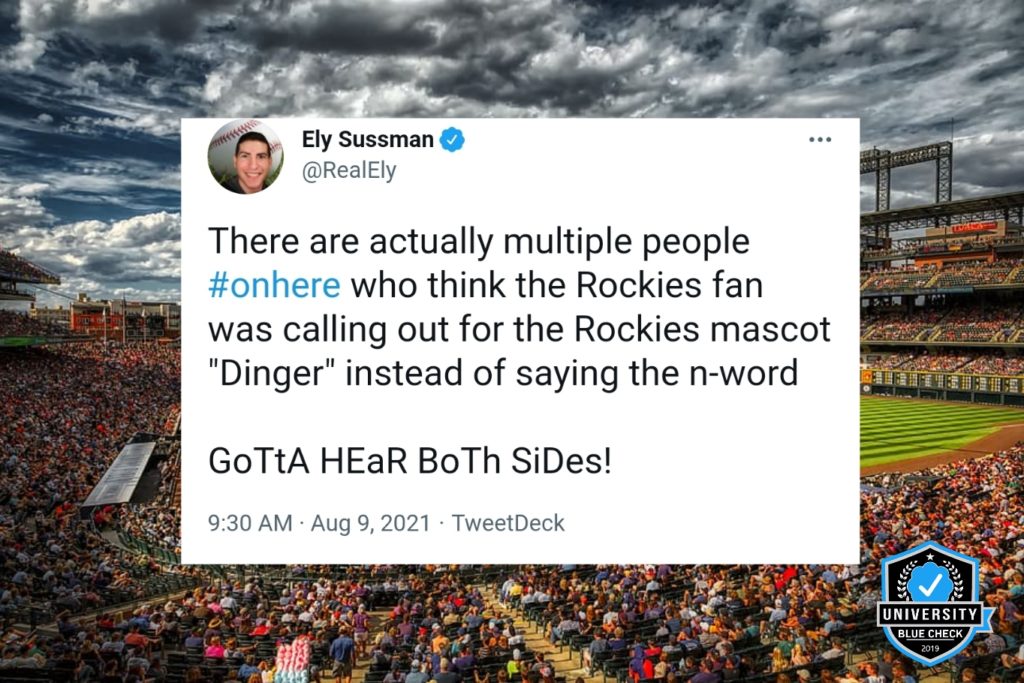Click the 2019 text on the shield
This screenshot has width=1024, height=683.
tap(930, 648)
